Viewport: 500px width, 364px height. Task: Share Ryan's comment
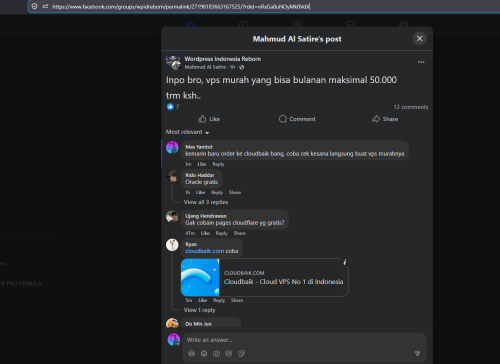237,300
